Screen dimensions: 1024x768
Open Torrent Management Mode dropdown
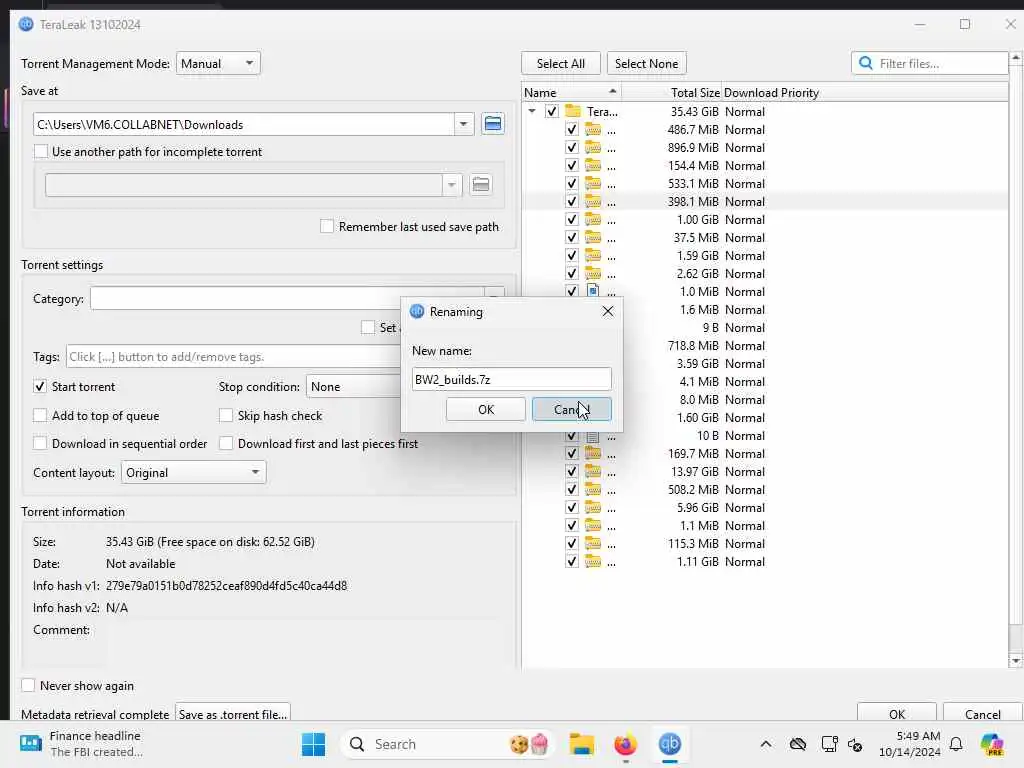[x=218, y=63]
